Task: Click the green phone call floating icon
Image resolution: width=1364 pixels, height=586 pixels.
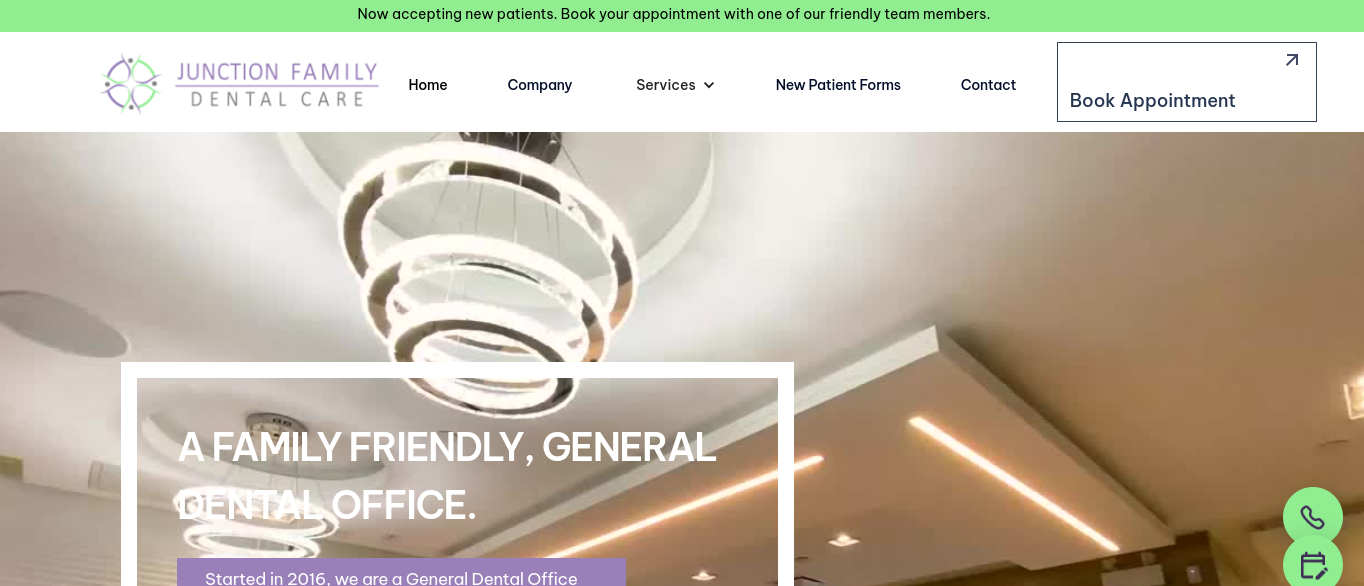Action: 1312,517
